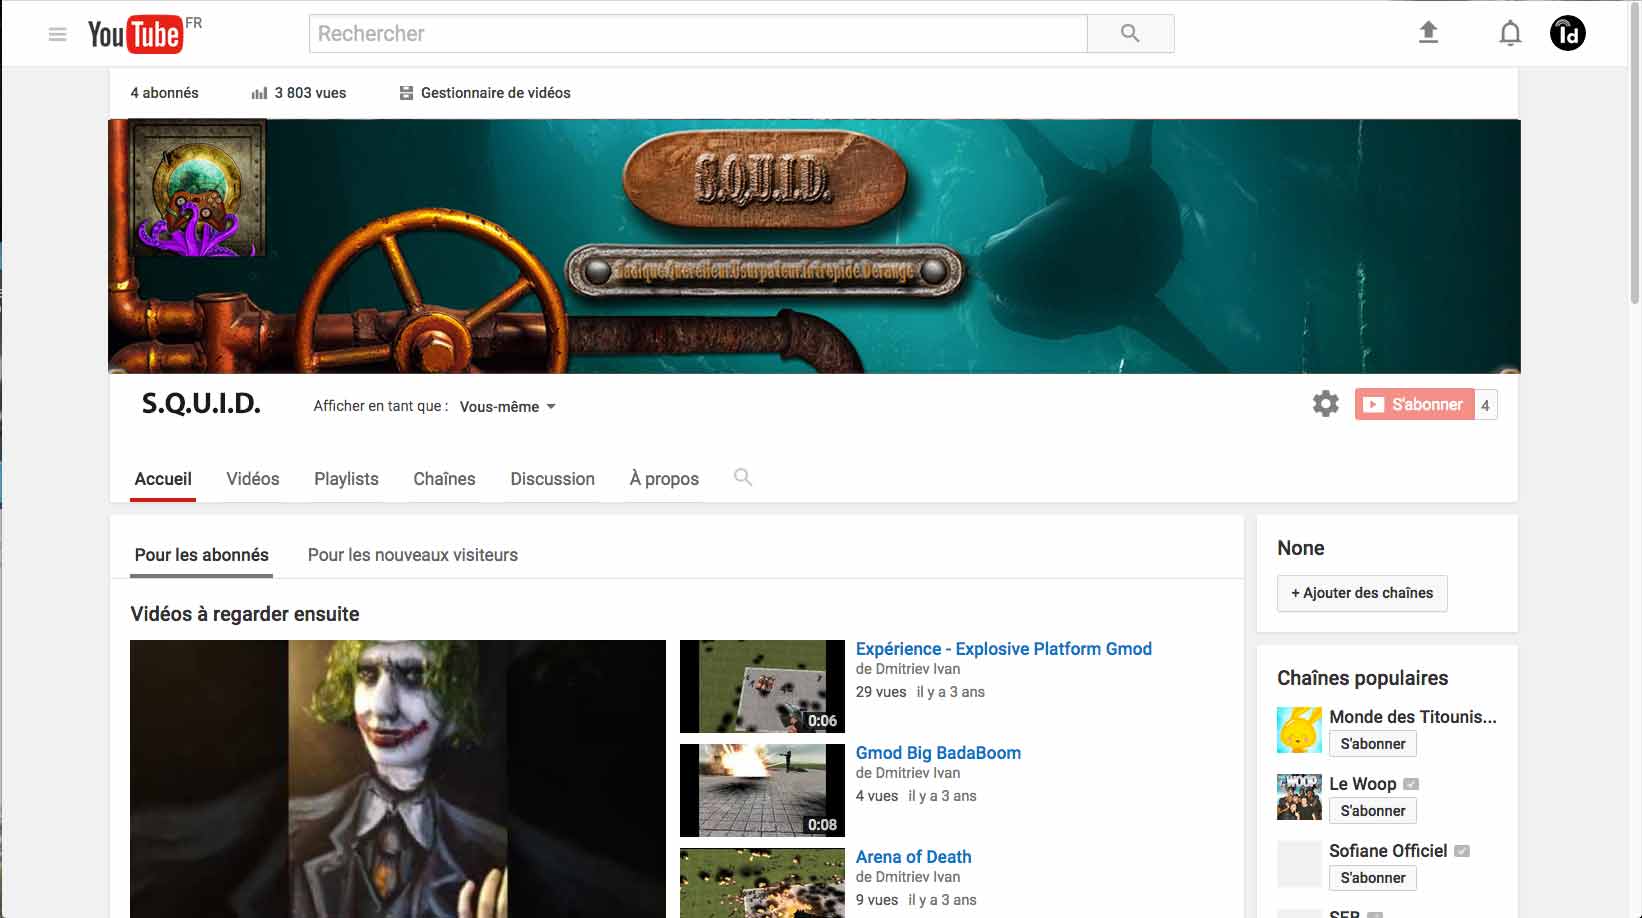Screen dimensions: 1642x918
Task: Open the notifications bell
Action: click(x=1510, y=34)
